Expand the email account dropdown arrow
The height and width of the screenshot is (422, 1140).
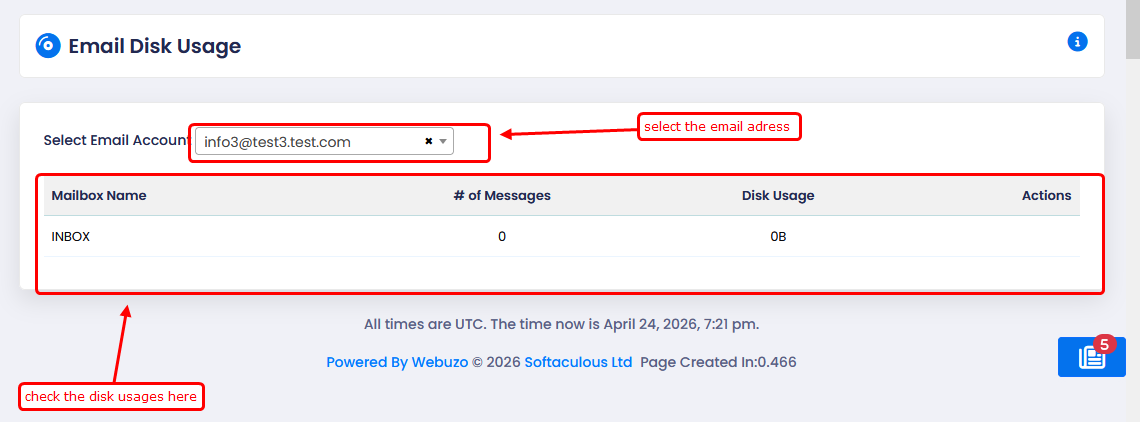pos(443,142)
